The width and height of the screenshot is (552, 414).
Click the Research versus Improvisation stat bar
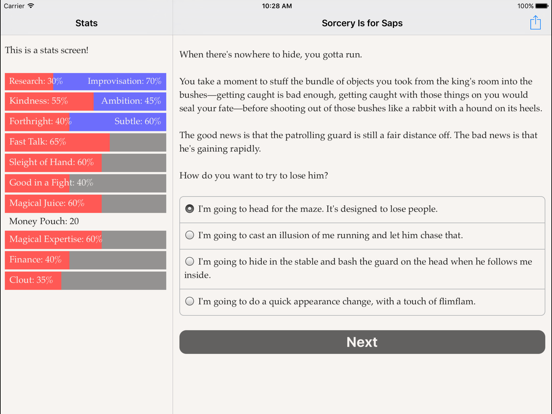point(86,81)
